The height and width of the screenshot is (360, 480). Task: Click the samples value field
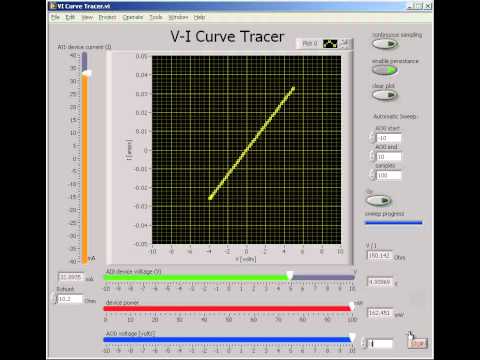point(389,175)
